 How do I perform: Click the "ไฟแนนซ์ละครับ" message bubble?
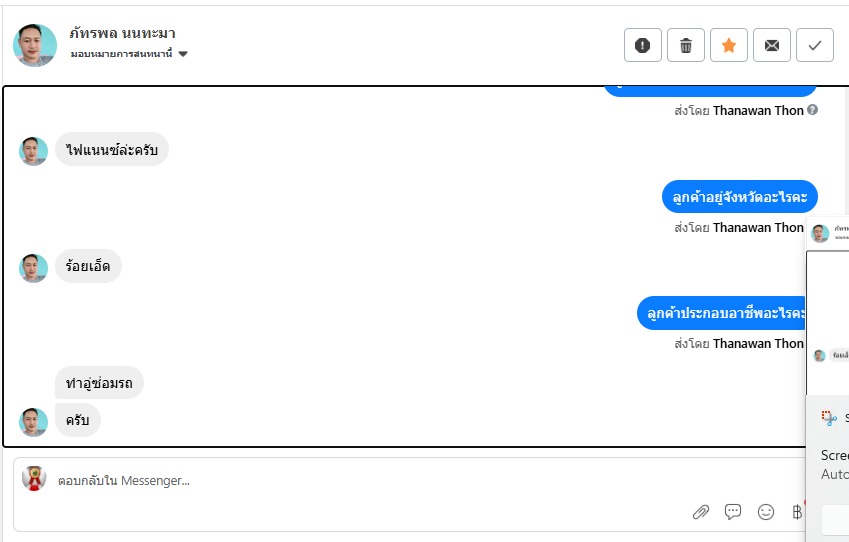click(x=112, y=150)
